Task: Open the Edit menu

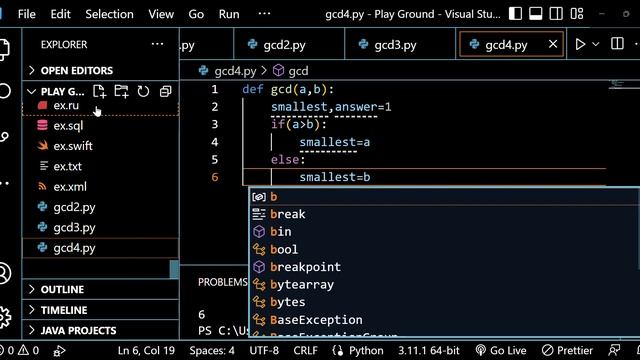Action: pyautogui.click(x=60, y=14)
